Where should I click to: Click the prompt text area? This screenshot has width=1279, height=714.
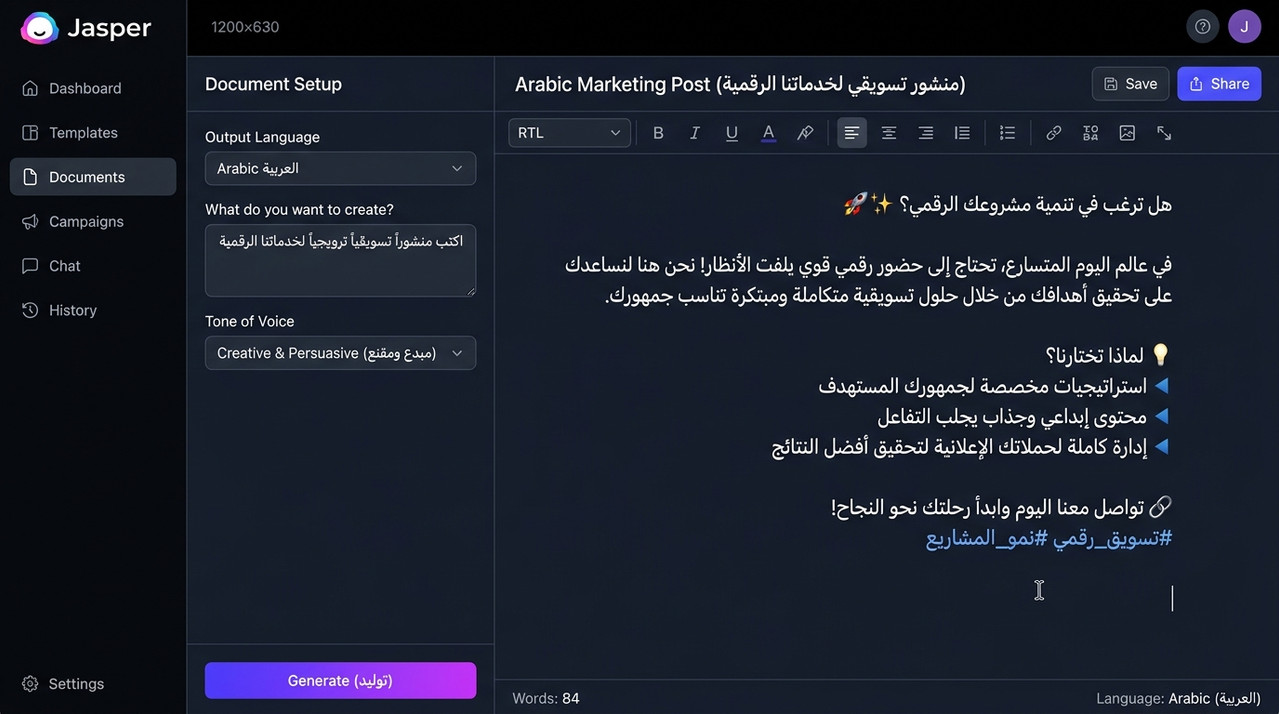click(x=340, y=260)
